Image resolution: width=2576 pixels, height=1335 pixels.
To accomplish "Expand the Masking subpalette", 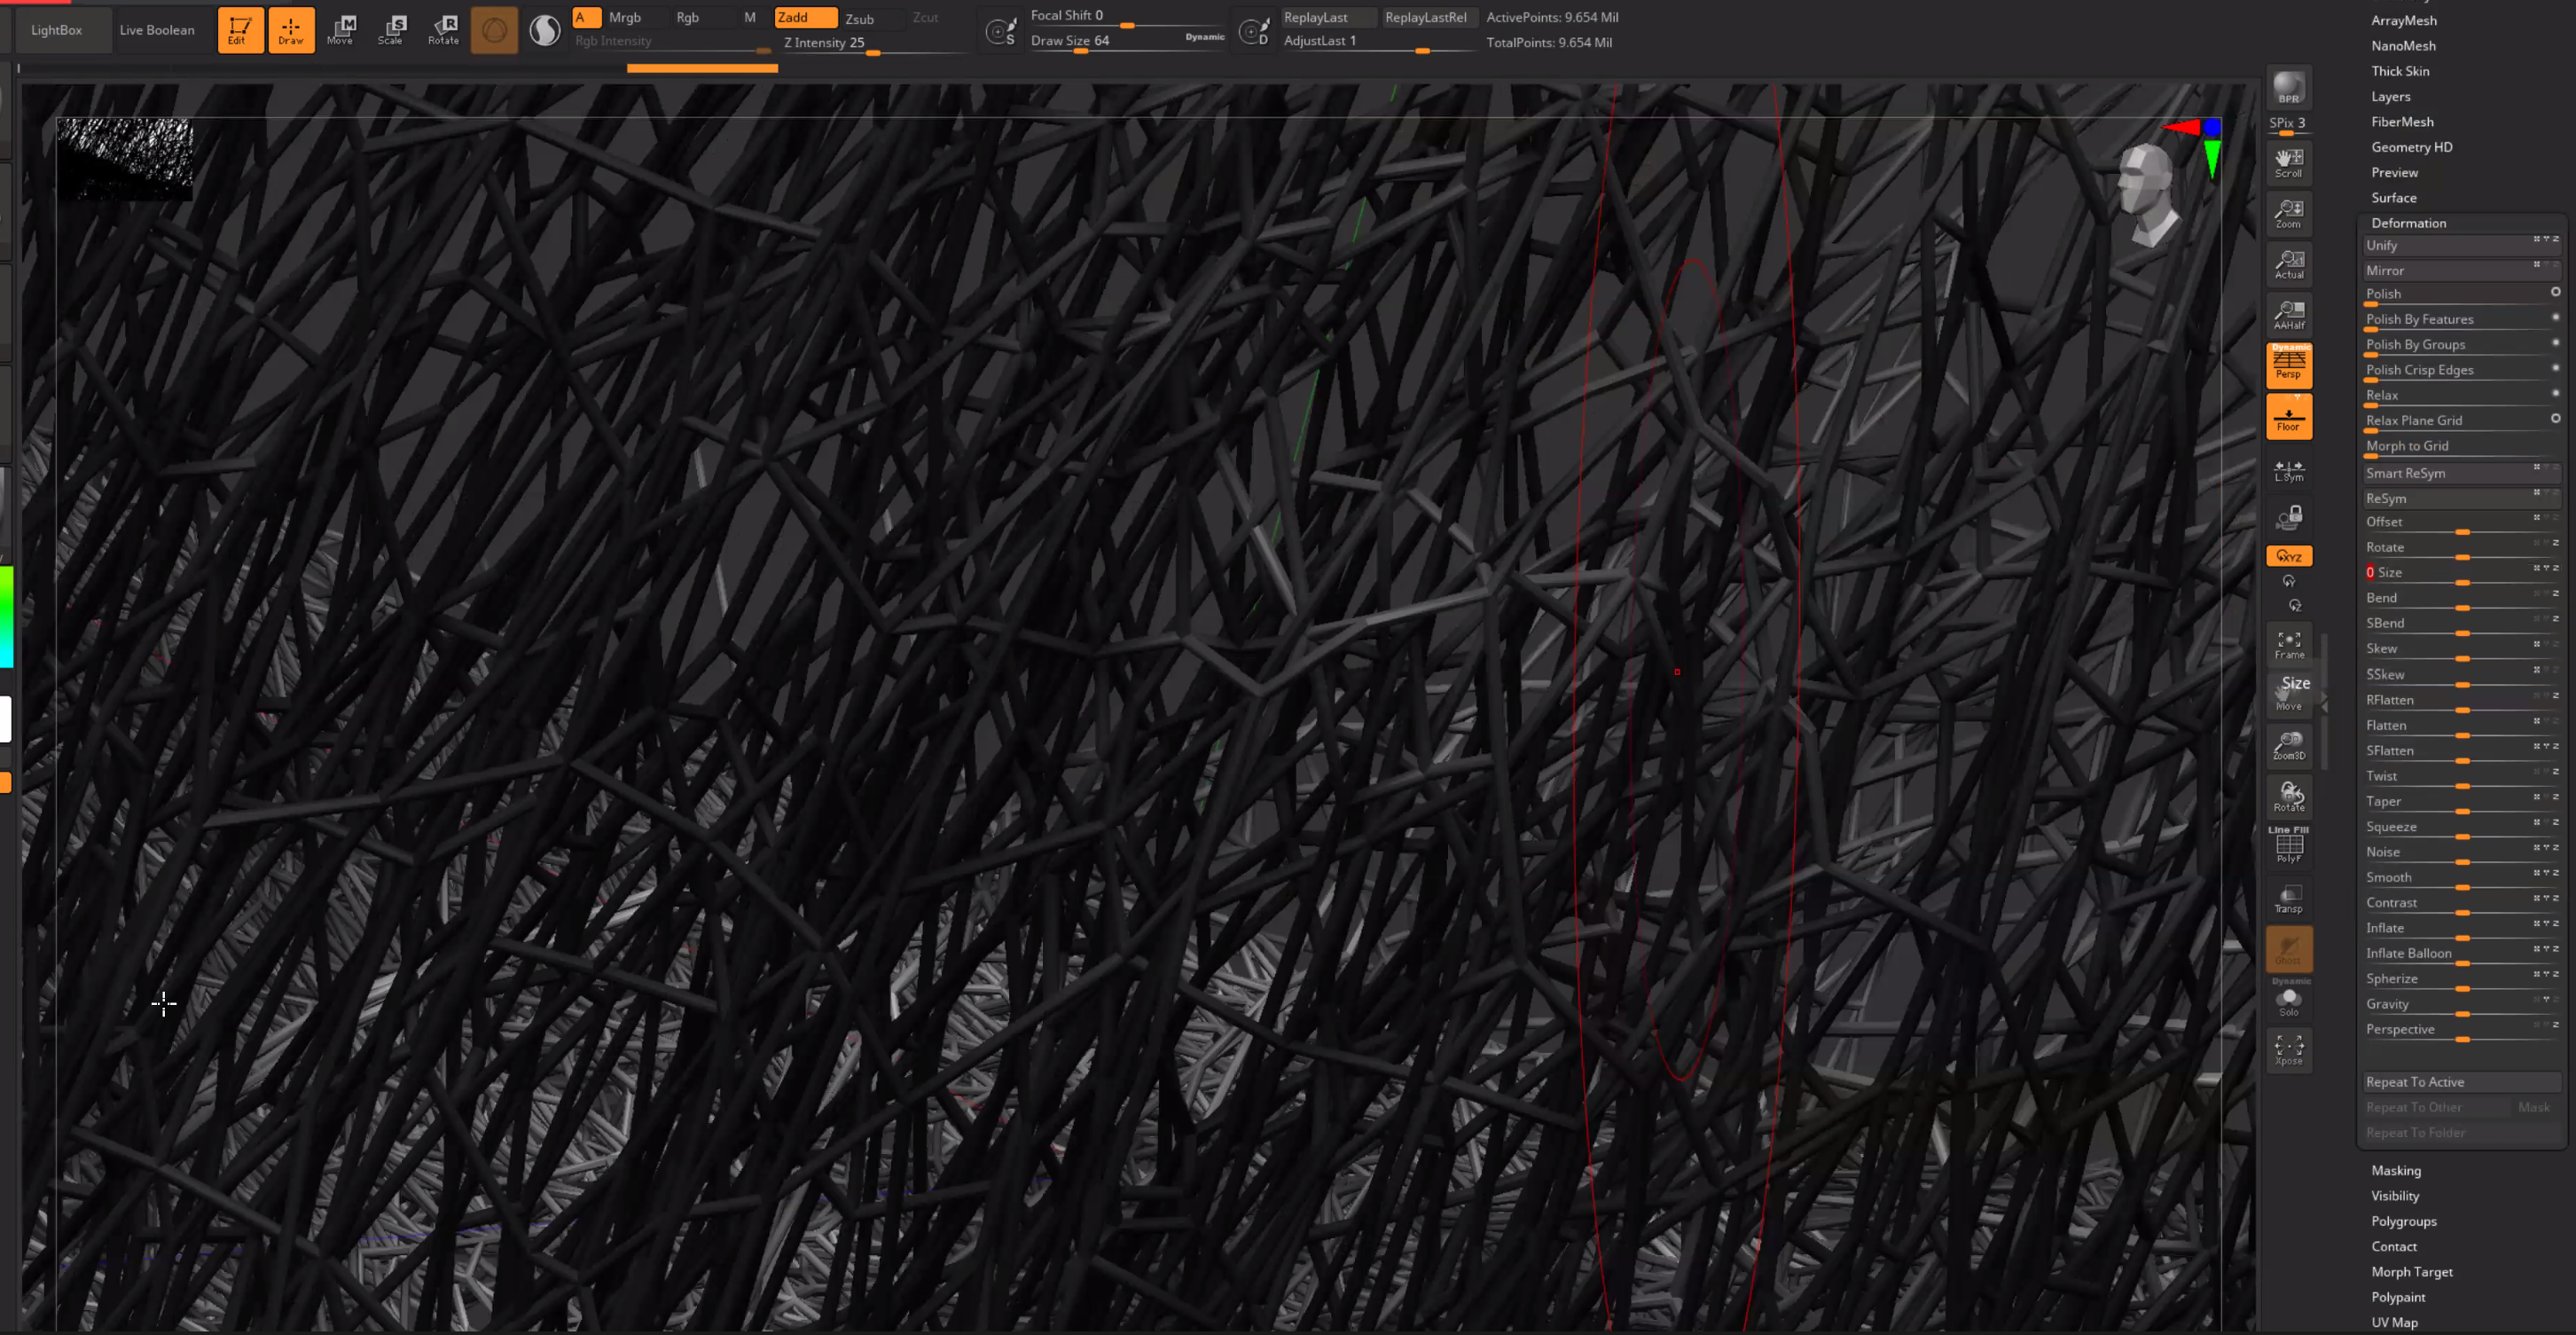I will (x=2395, y=1170).
